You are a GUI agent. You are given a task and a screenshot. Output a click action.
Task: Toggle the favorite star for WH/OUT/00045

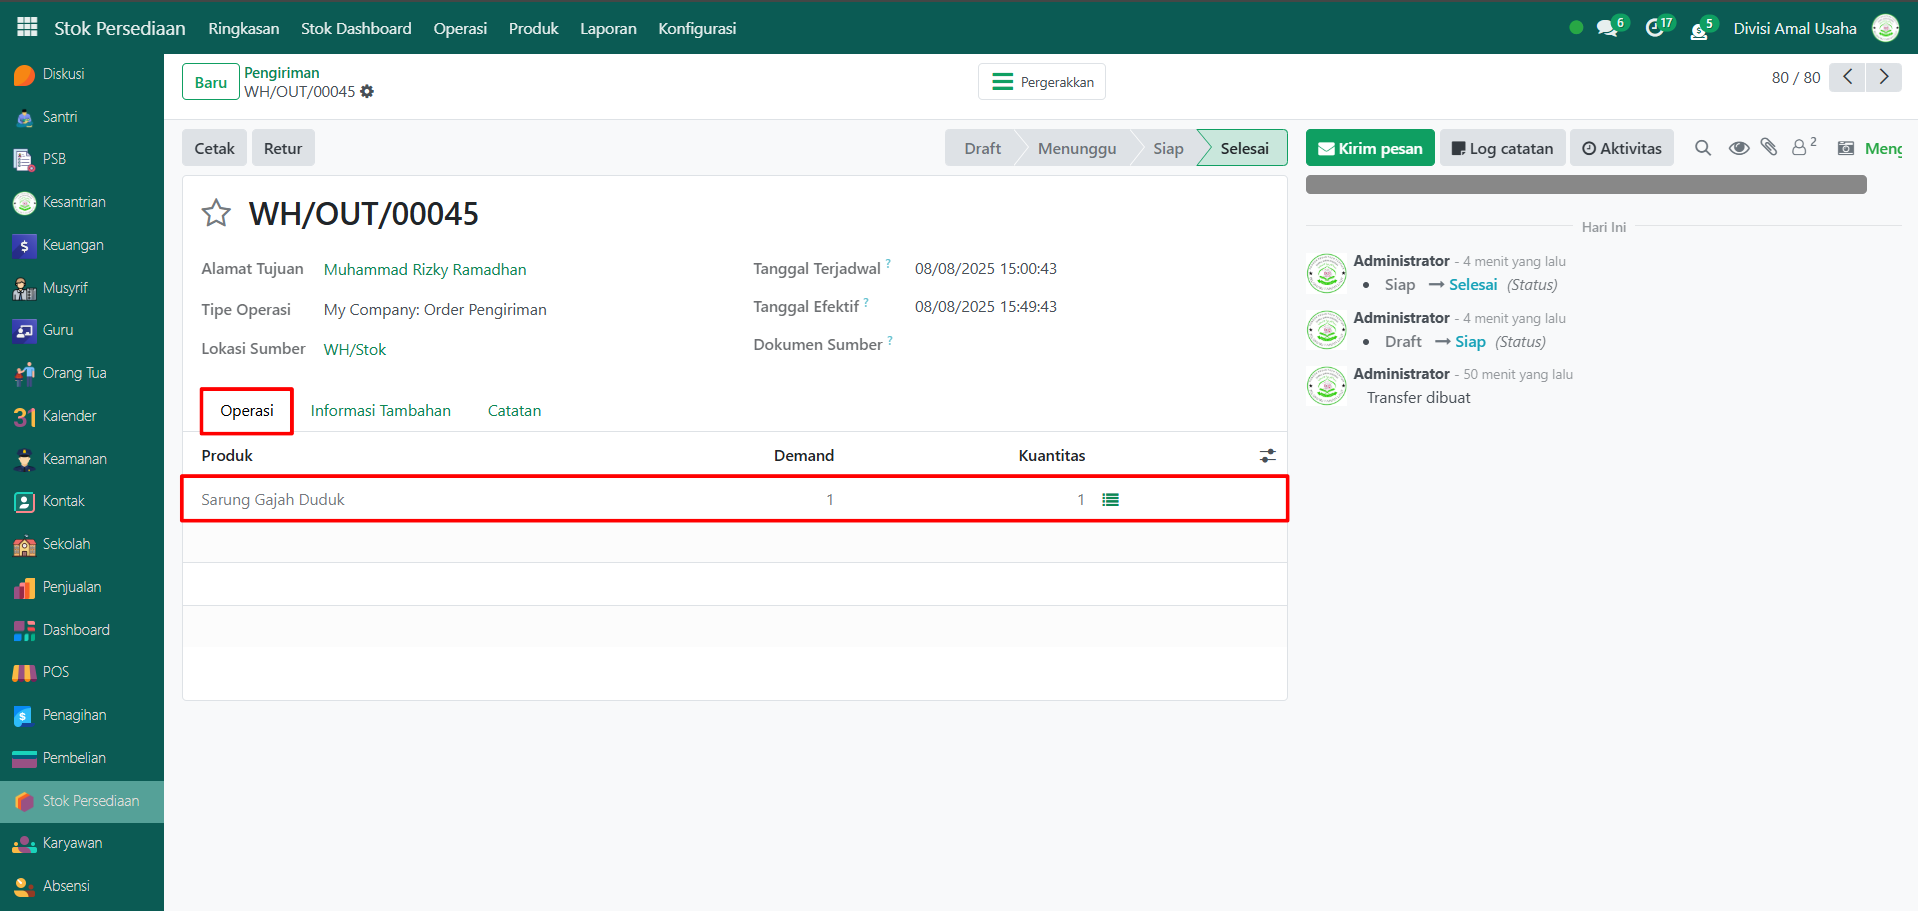[216, 213]
